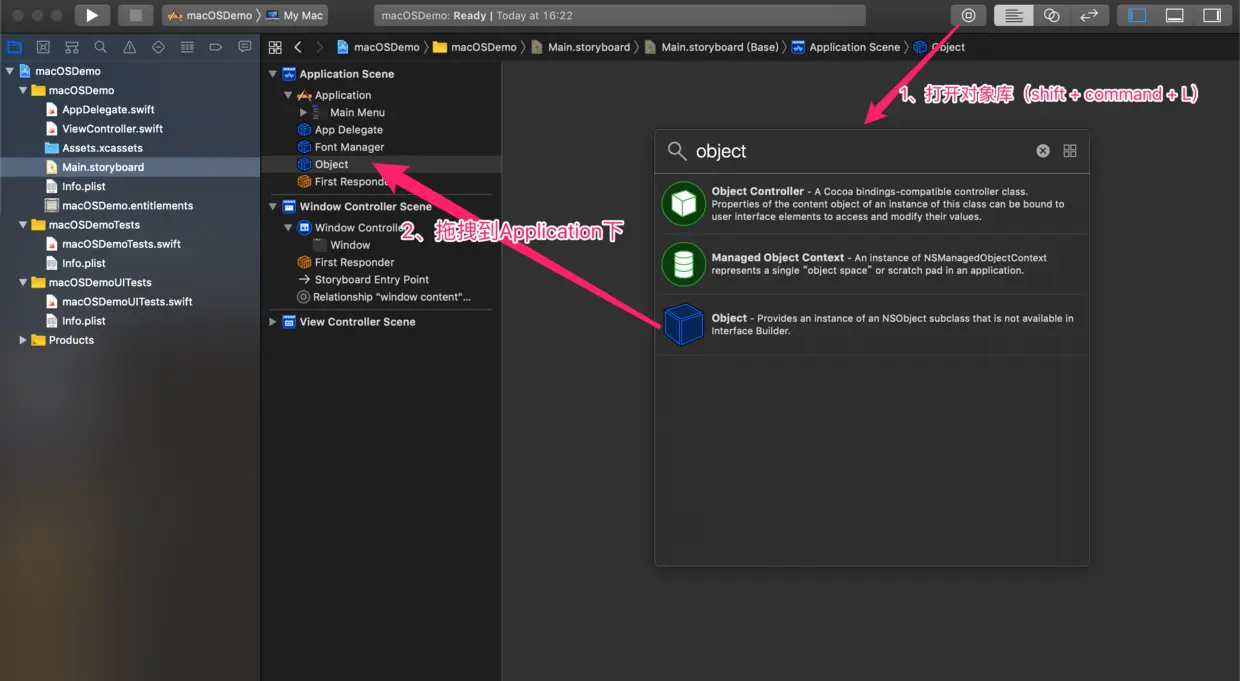Click Main.storyboard (Base) in jump bar
Viewport: 1240px width, 681px height.
tap(712, 47)
